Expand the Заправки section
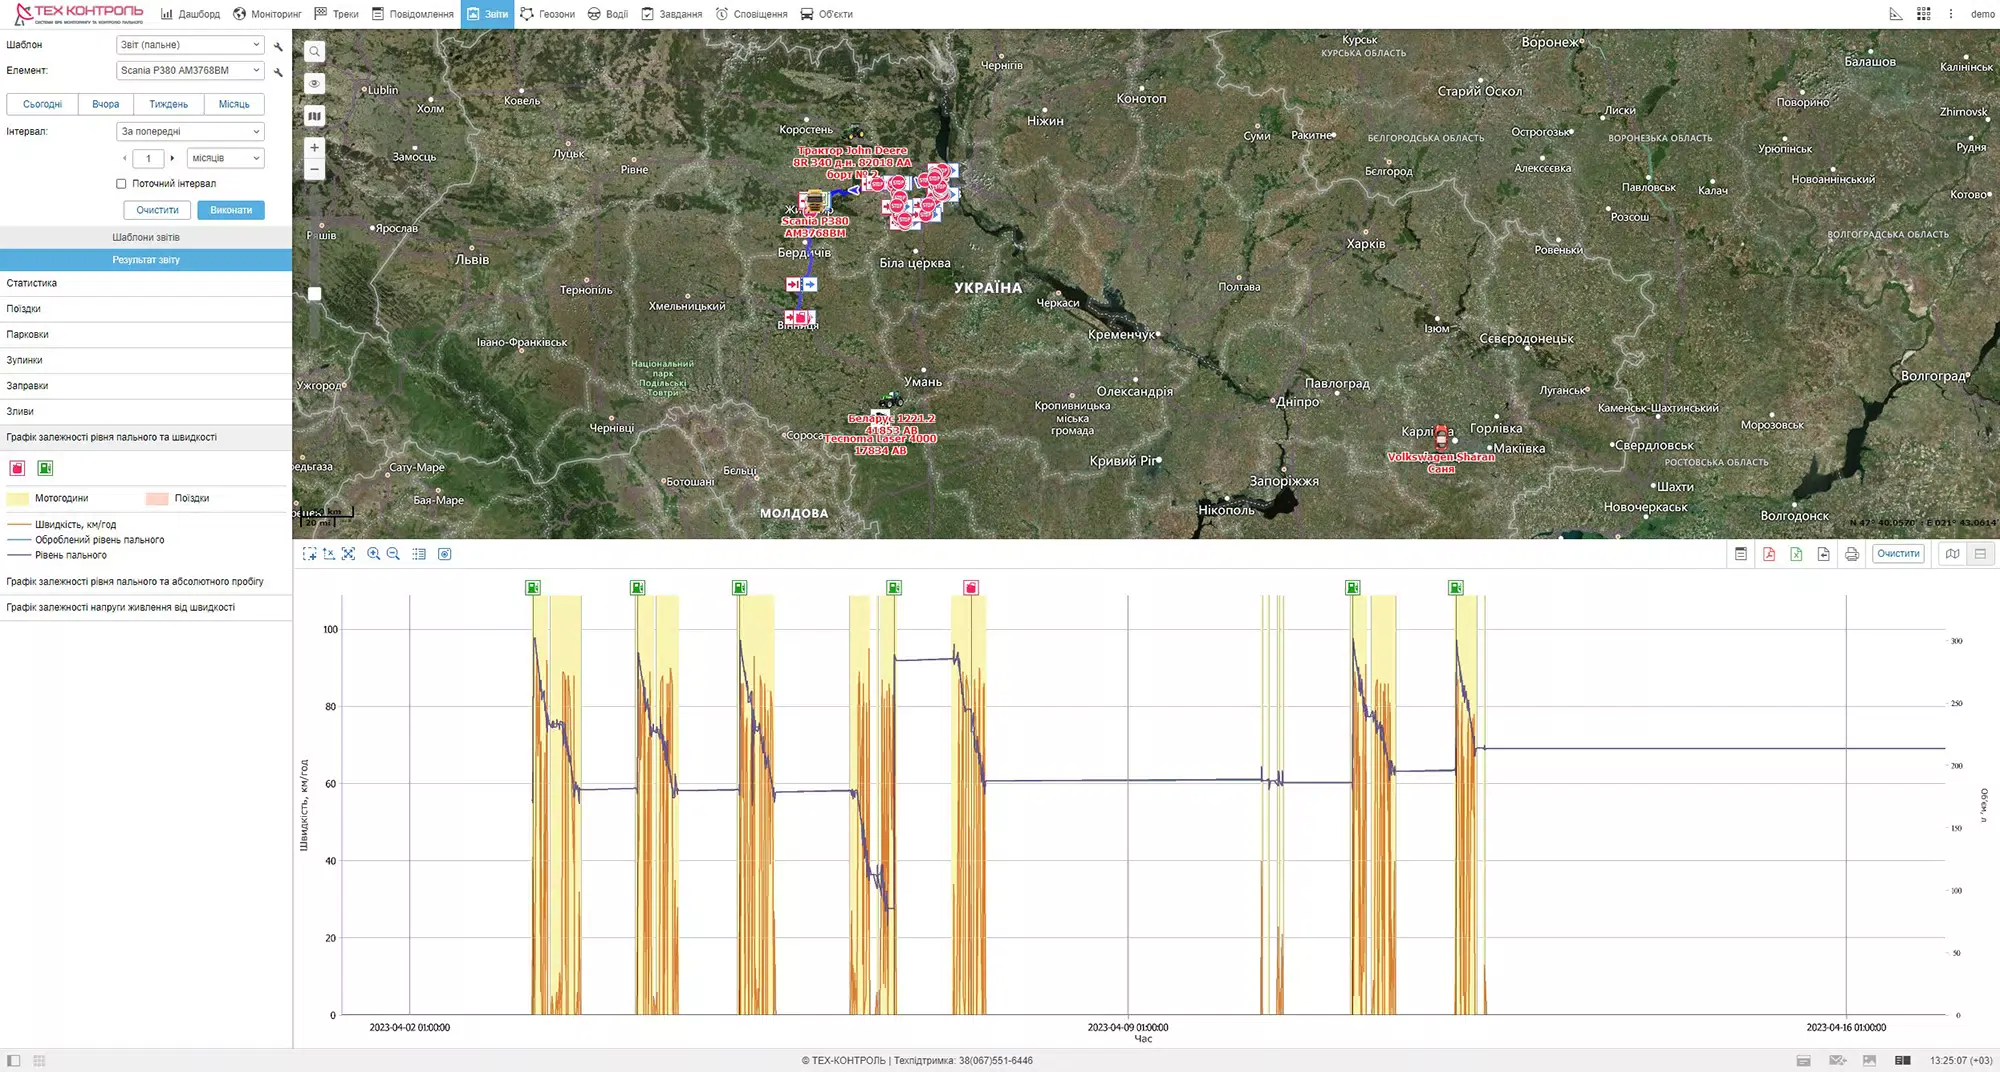2000x1072 pixels. 146,386
